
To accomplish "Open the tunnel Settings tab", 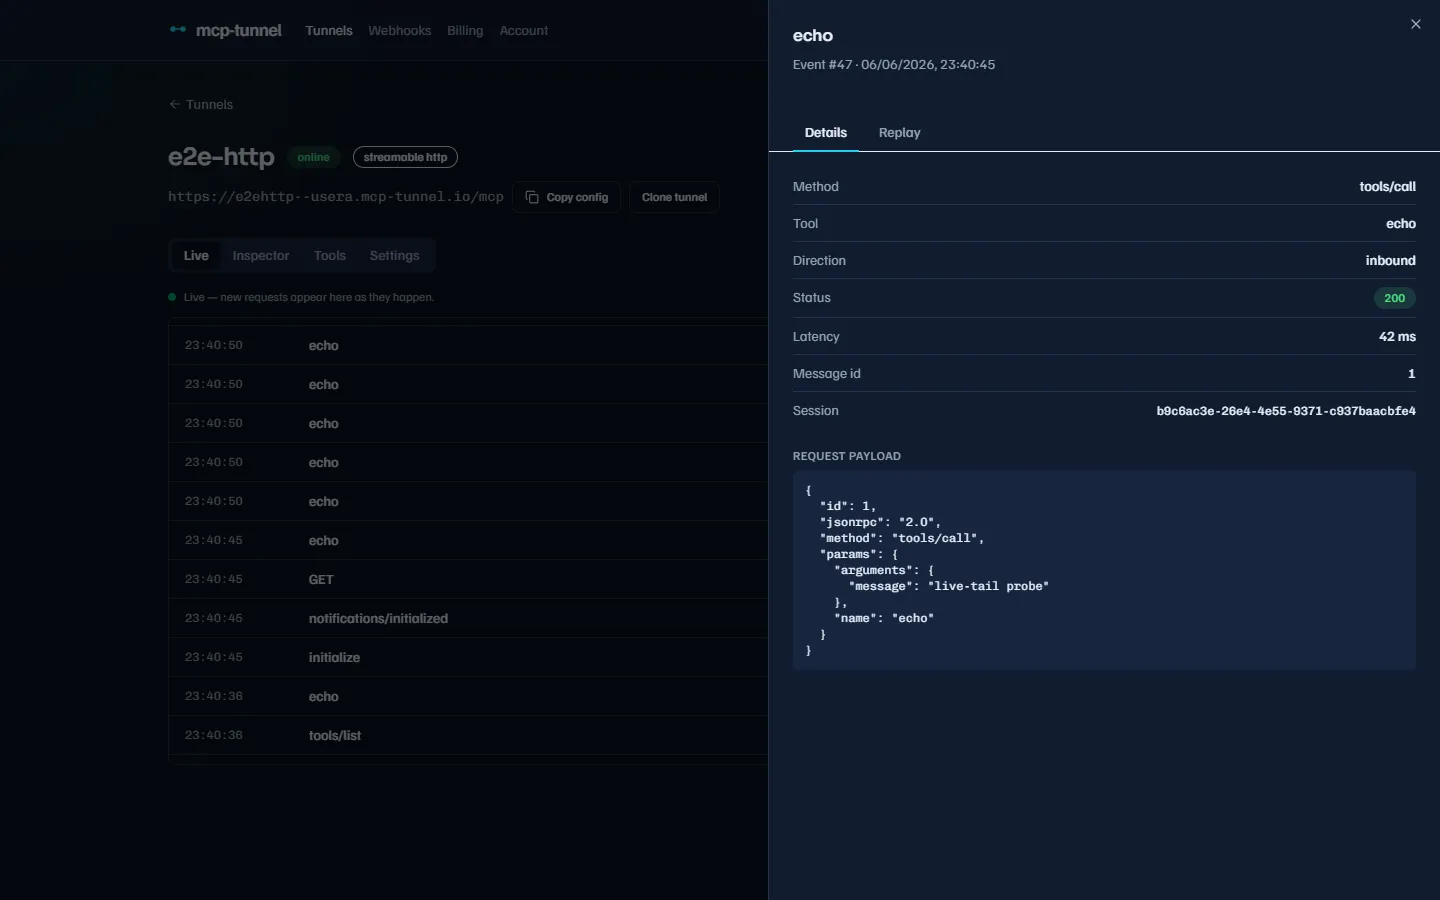I will pos(395,256).
